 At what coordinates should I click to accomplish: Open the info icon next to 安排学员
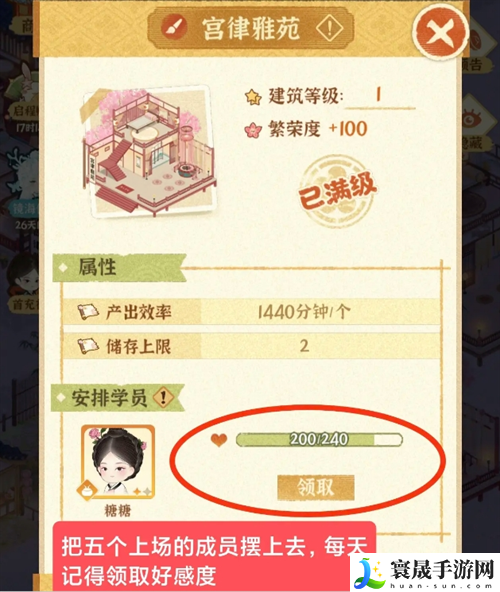pyautogui.click(x=163, y=398)
